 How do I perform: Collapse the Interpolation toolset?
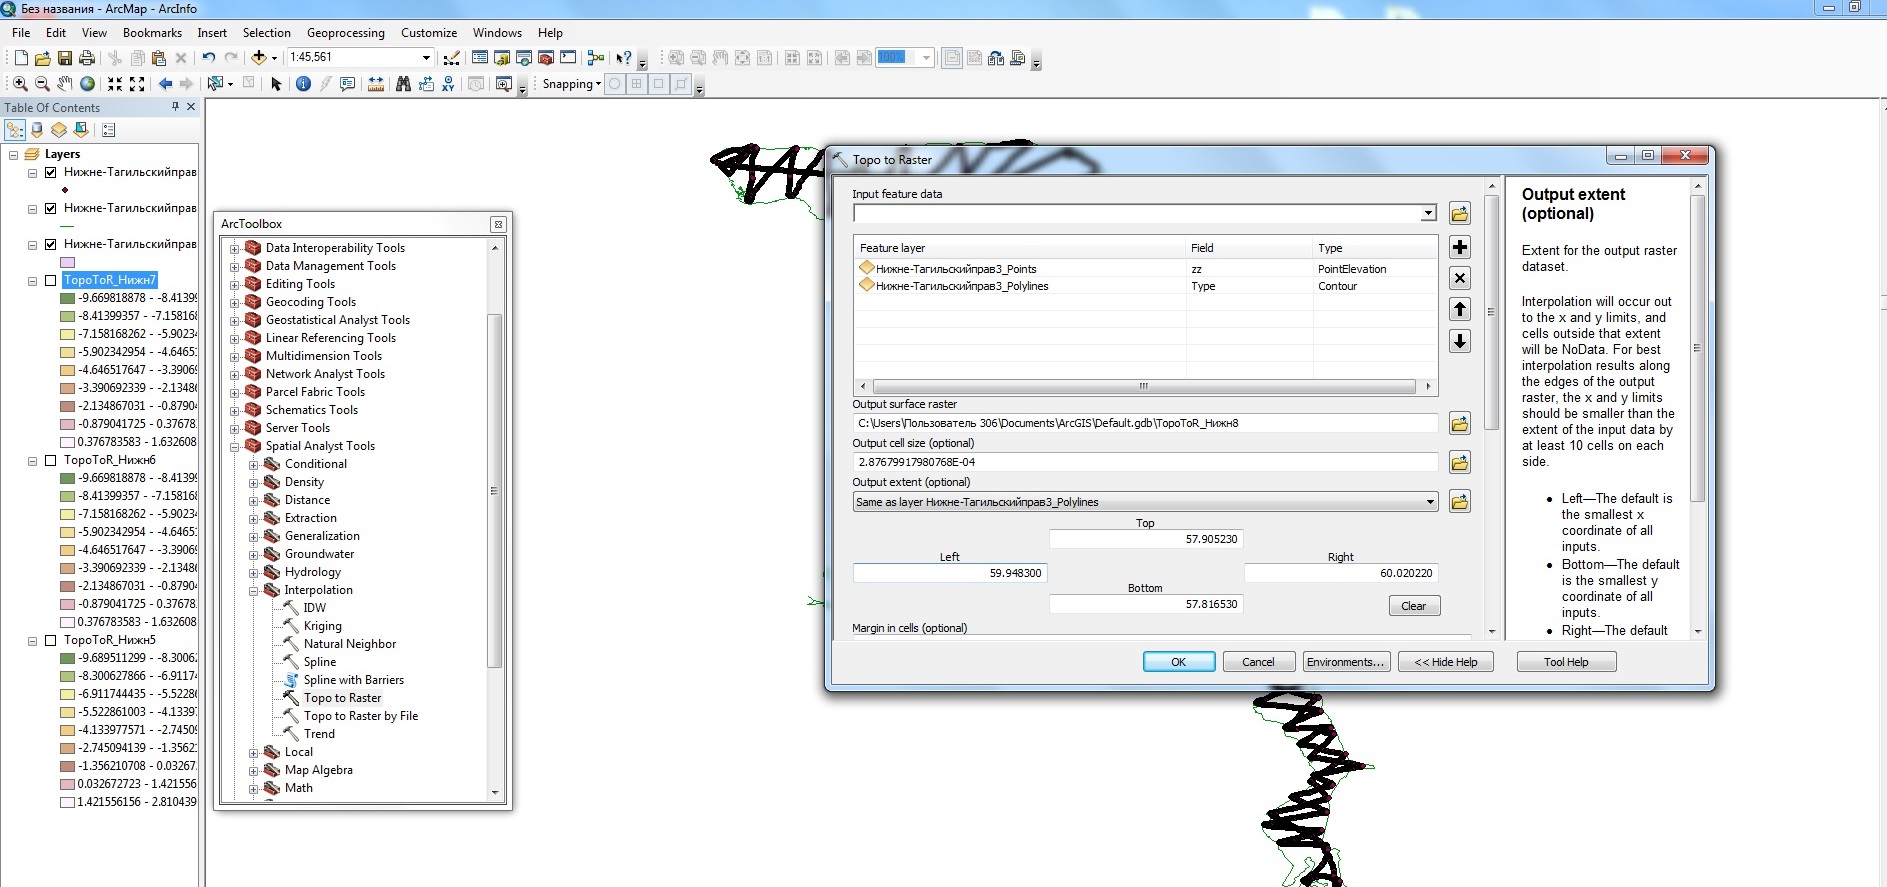coord(253,590)
